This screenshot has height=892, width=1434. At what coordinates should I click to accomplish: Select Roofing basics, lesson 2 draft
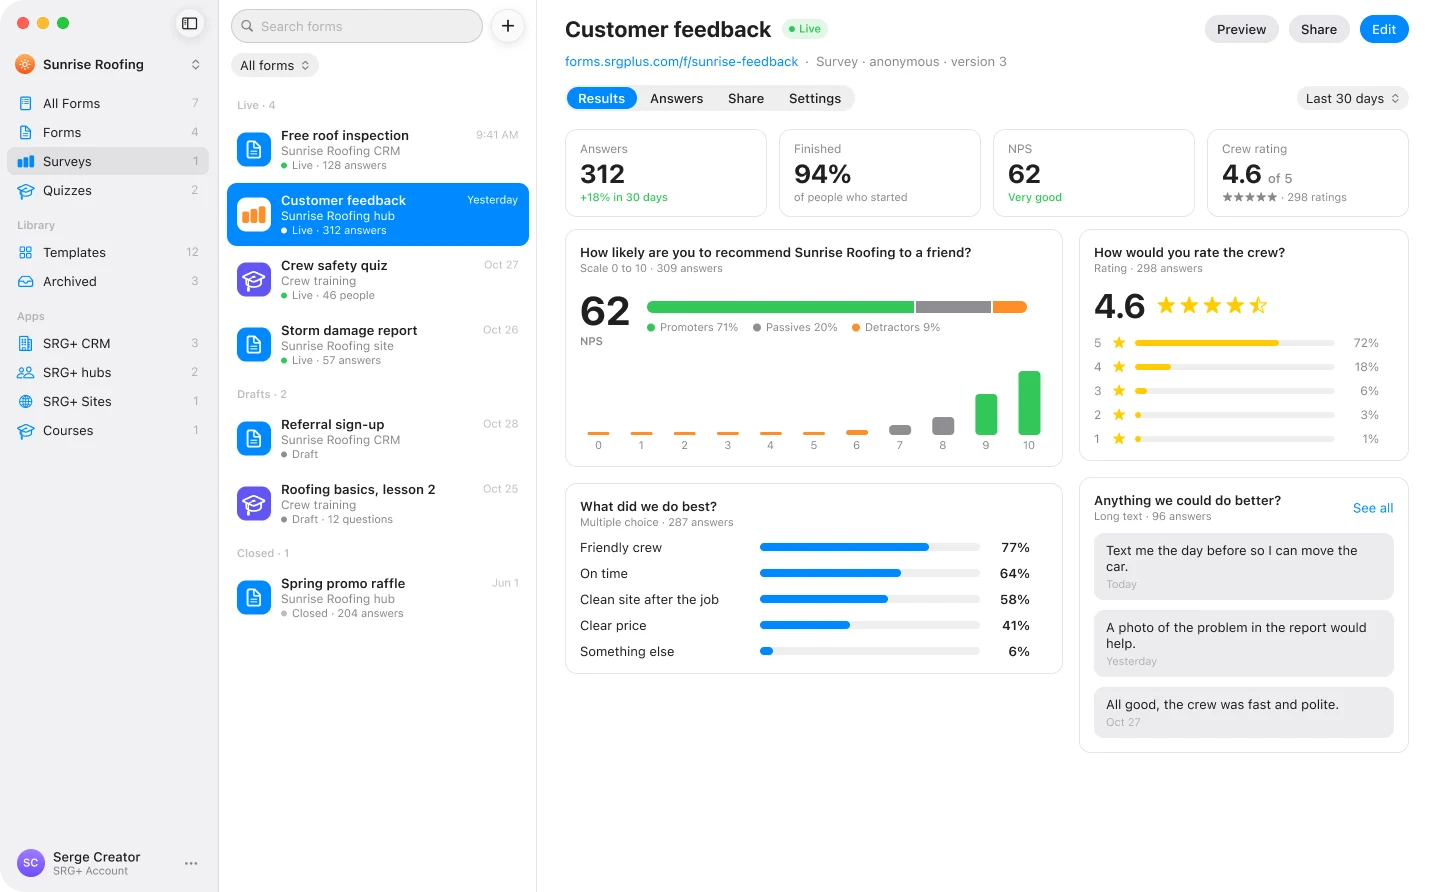[x=378, y=504]
